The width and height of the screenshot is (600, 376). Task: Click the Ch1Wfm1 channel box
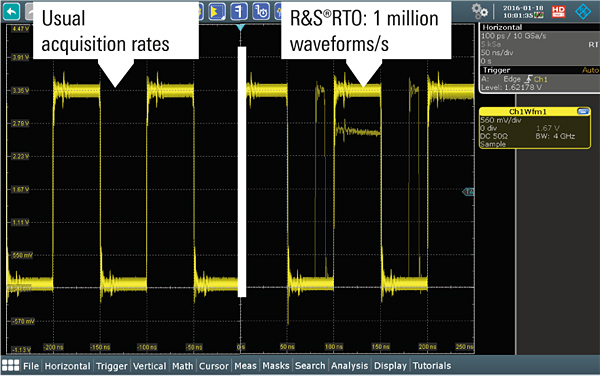tap(535, 128)
